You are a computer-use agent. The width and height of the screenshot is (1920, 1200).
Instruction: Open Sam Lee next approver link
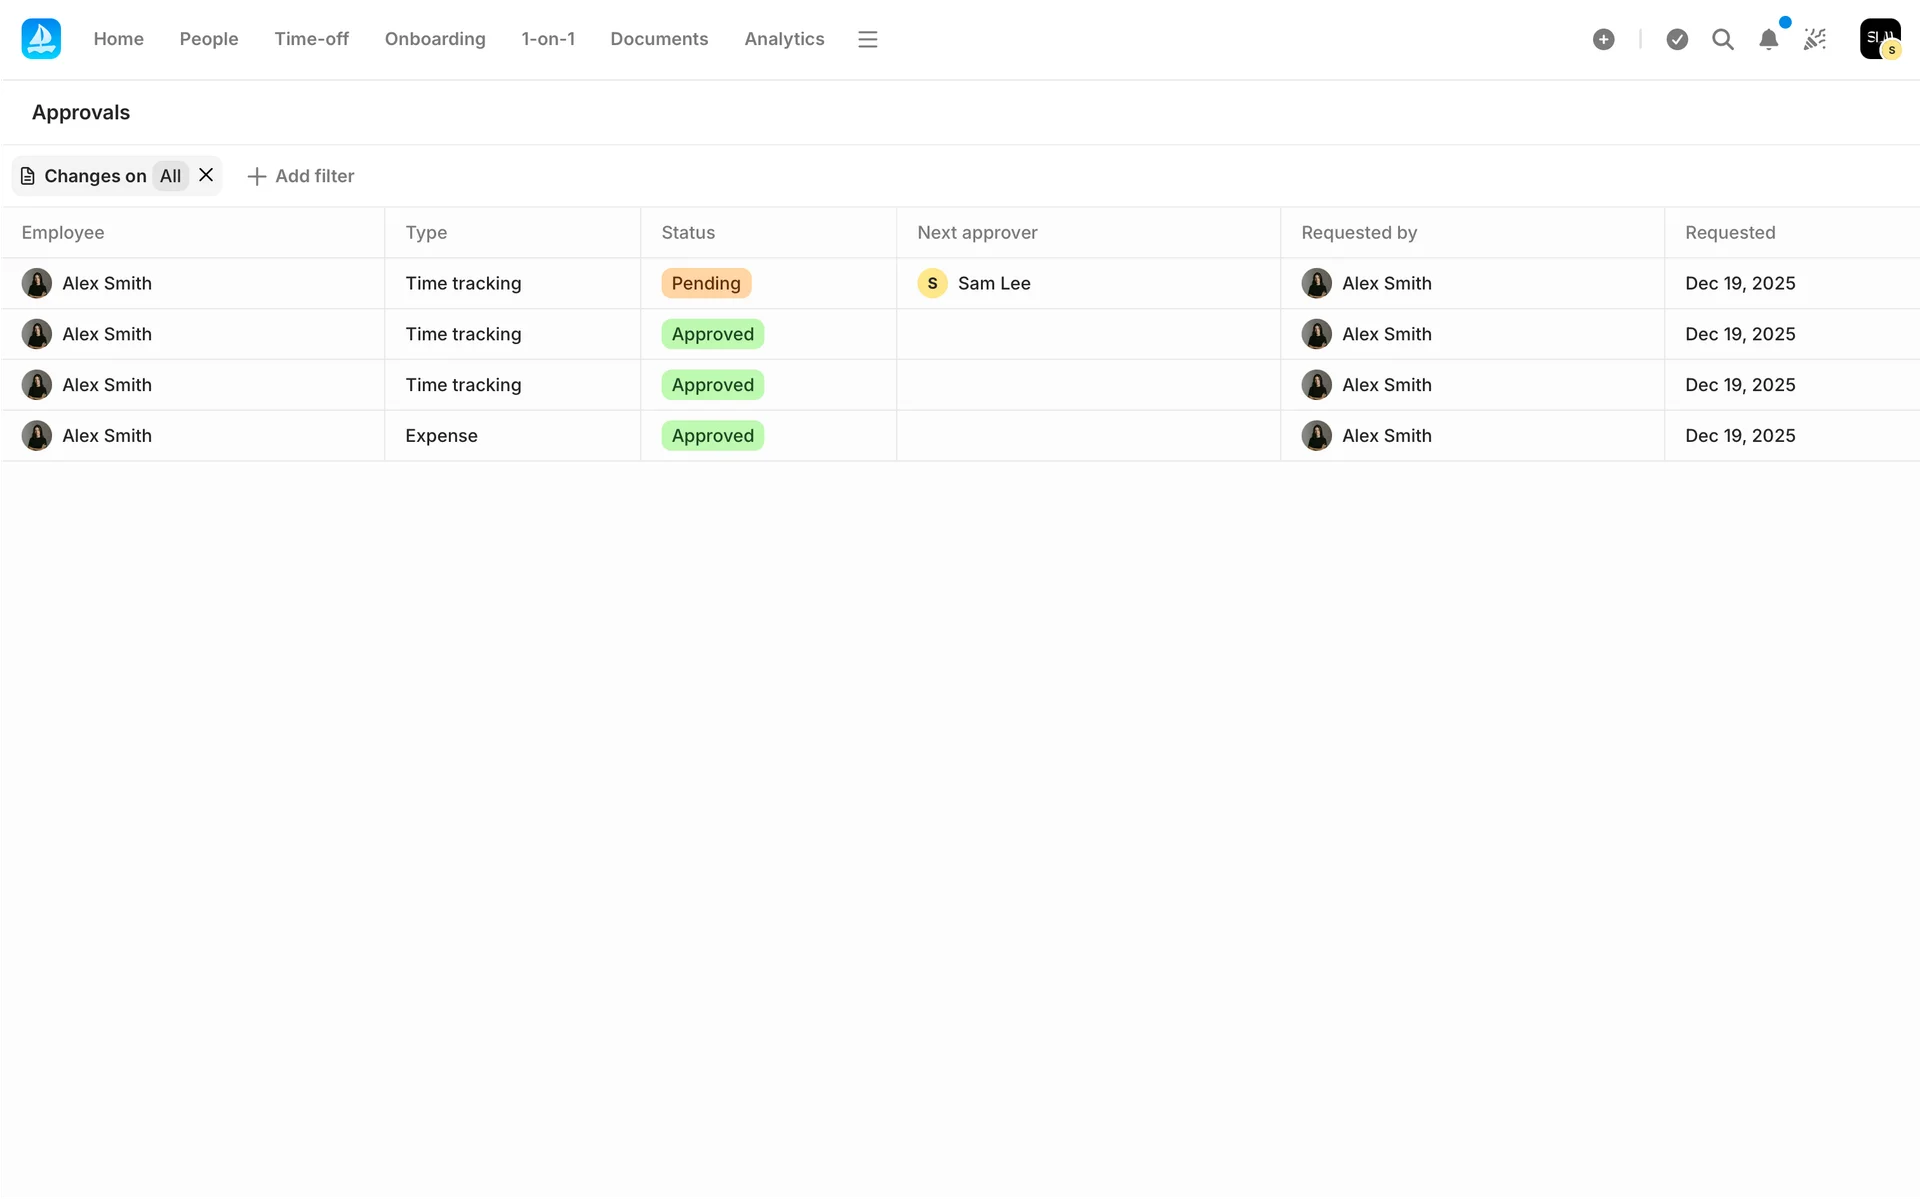tap(993, 283)
